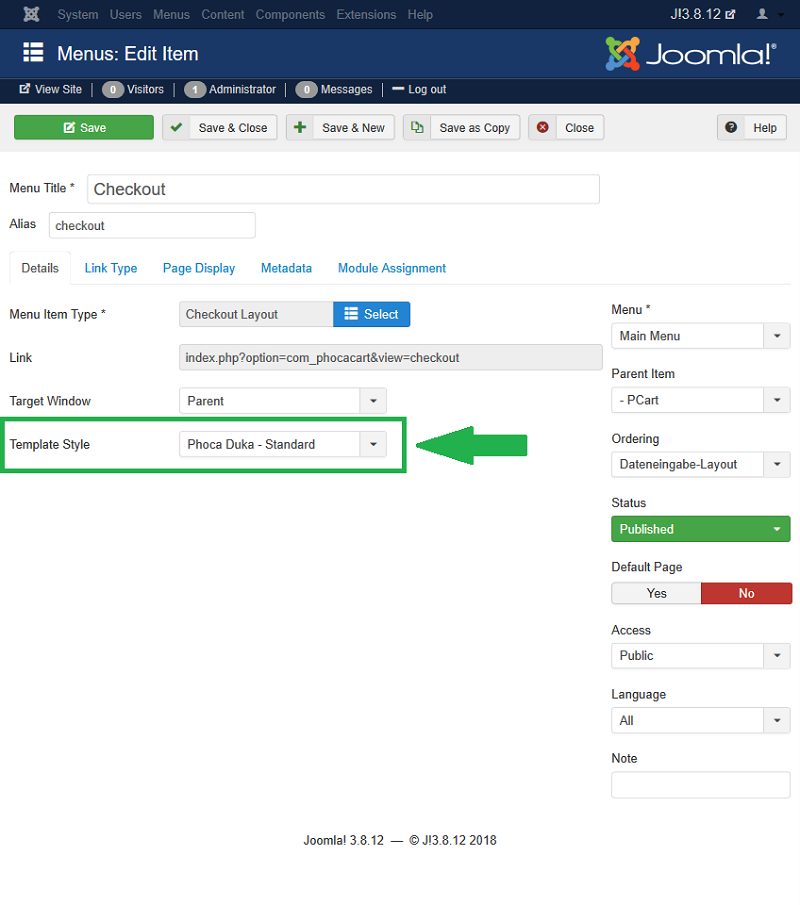Switch to the Module Assignment tab
Screen dimensions: 800x905
pyautogui.click(x=391, y=268)
